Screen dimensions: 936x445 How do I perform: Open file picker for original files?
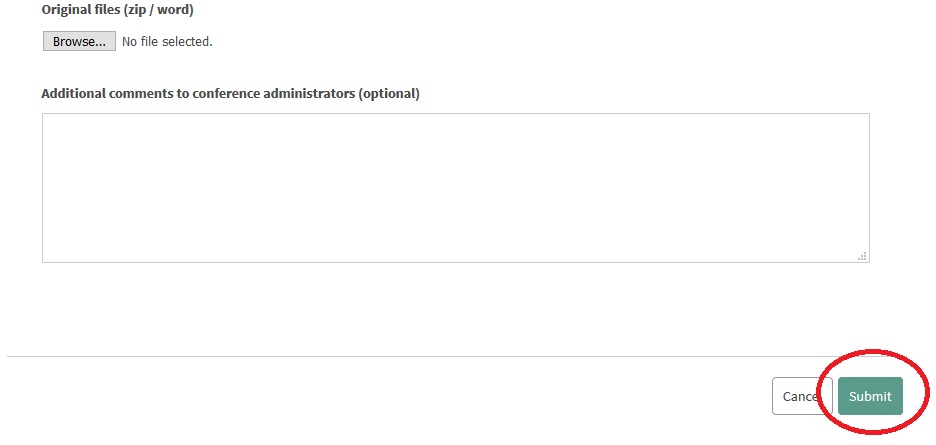[79, 41]
